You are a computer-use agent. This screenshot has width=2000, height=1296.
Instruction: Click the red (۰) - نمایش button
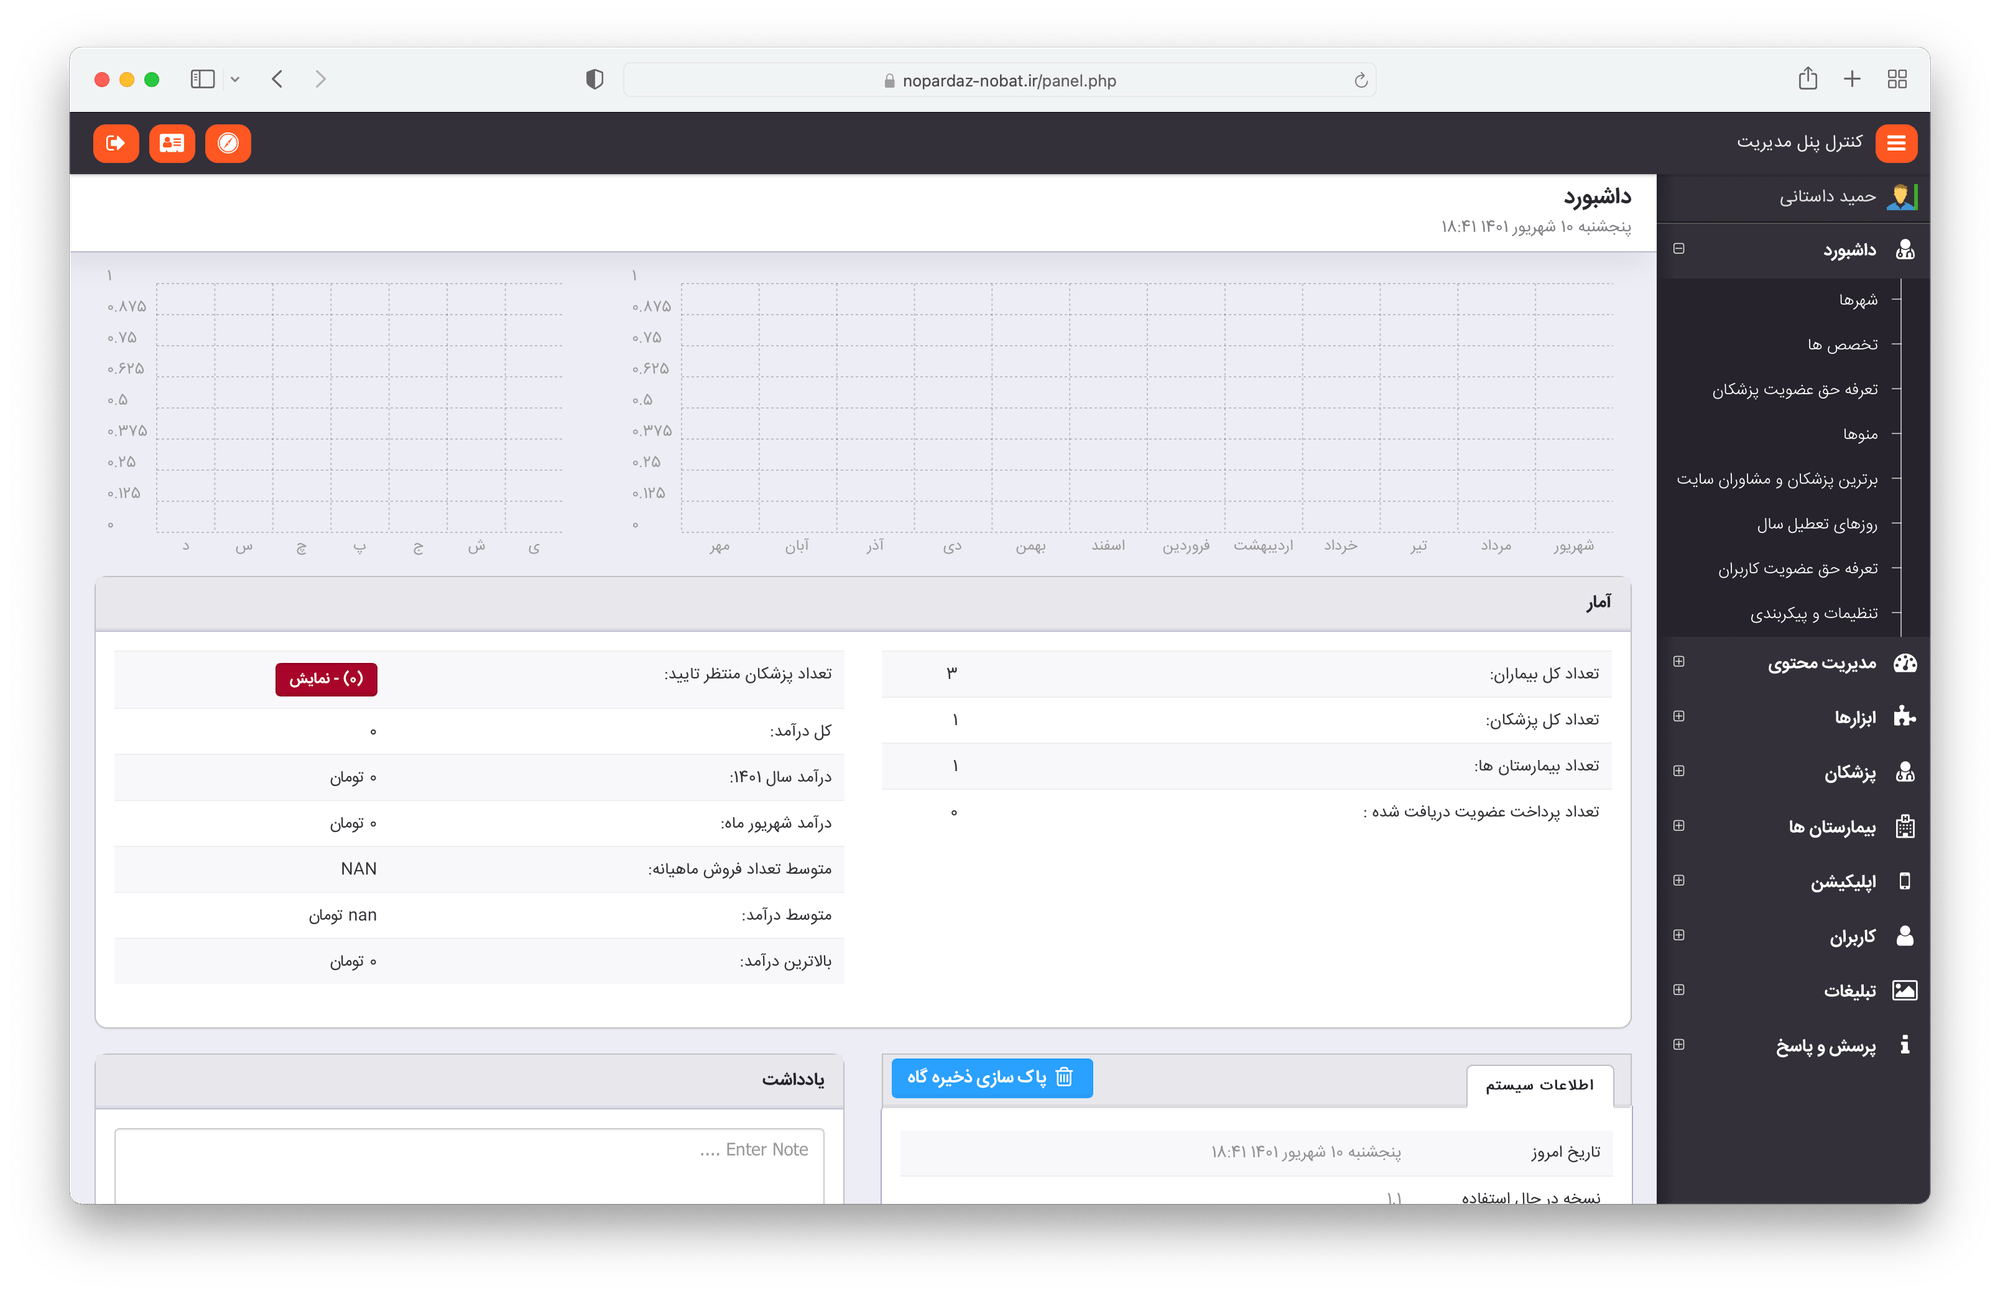tap(327, 679)
